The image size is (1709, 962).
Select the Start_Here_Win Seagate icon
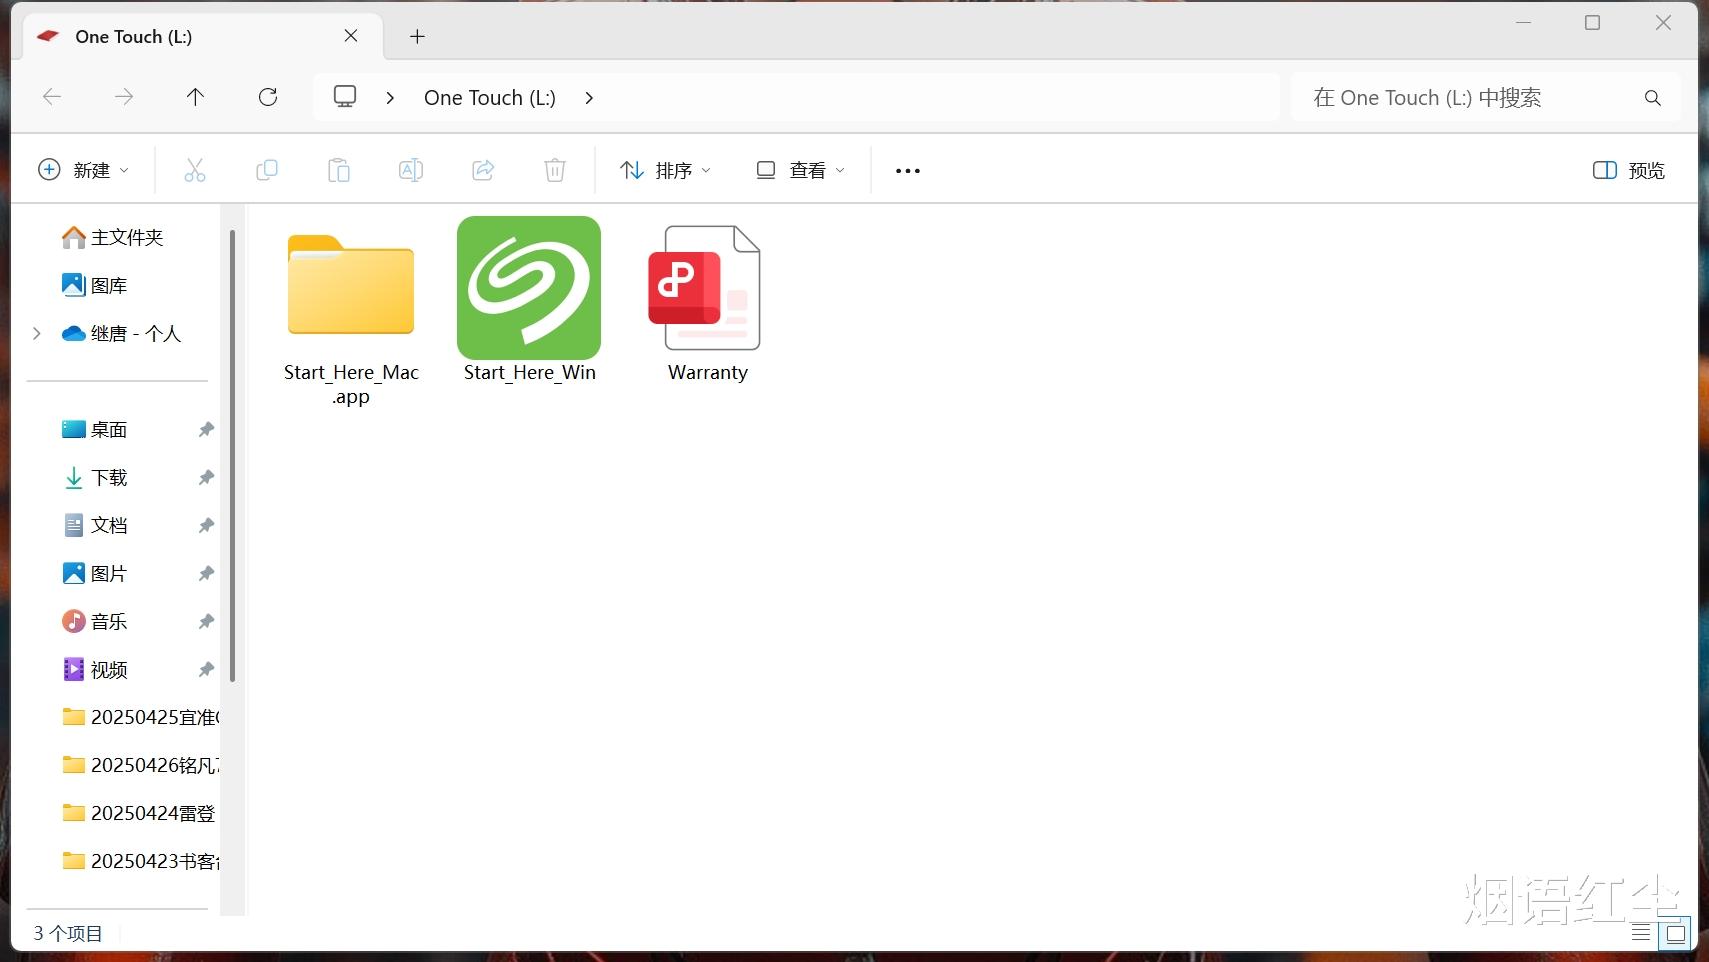(x=529, y=301)
